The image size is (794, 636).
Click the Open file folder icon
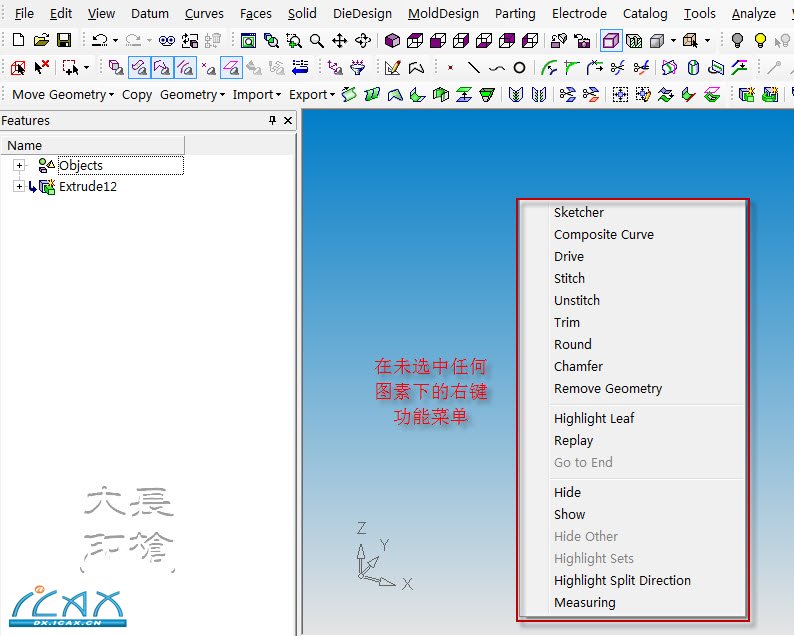coord(41,40)
